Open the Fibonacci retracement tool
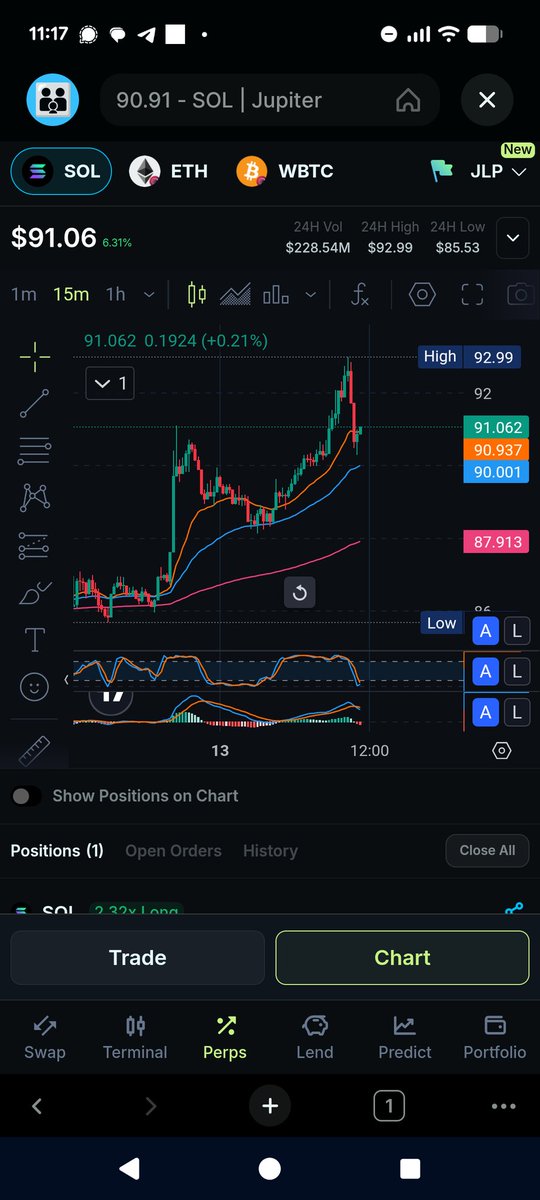Screen dimensions: 540x1200 (35, 450)
